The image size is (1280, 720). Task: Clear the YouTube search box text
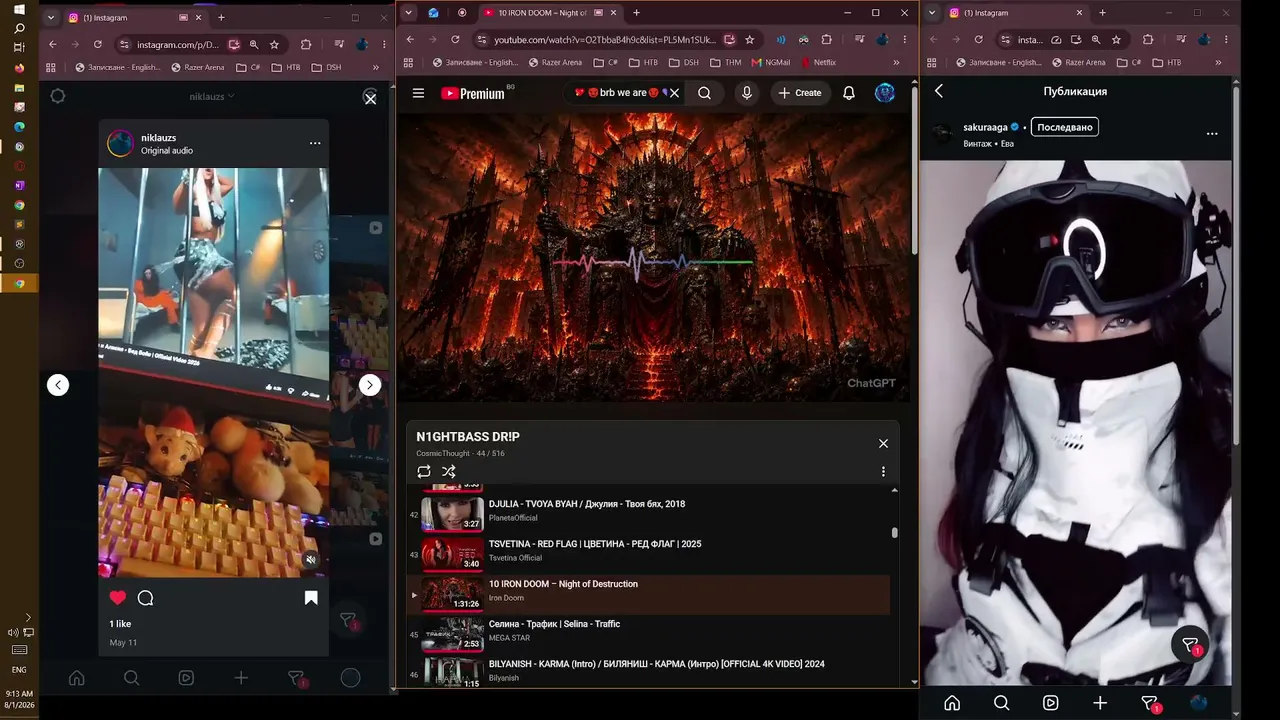(674, 93)
